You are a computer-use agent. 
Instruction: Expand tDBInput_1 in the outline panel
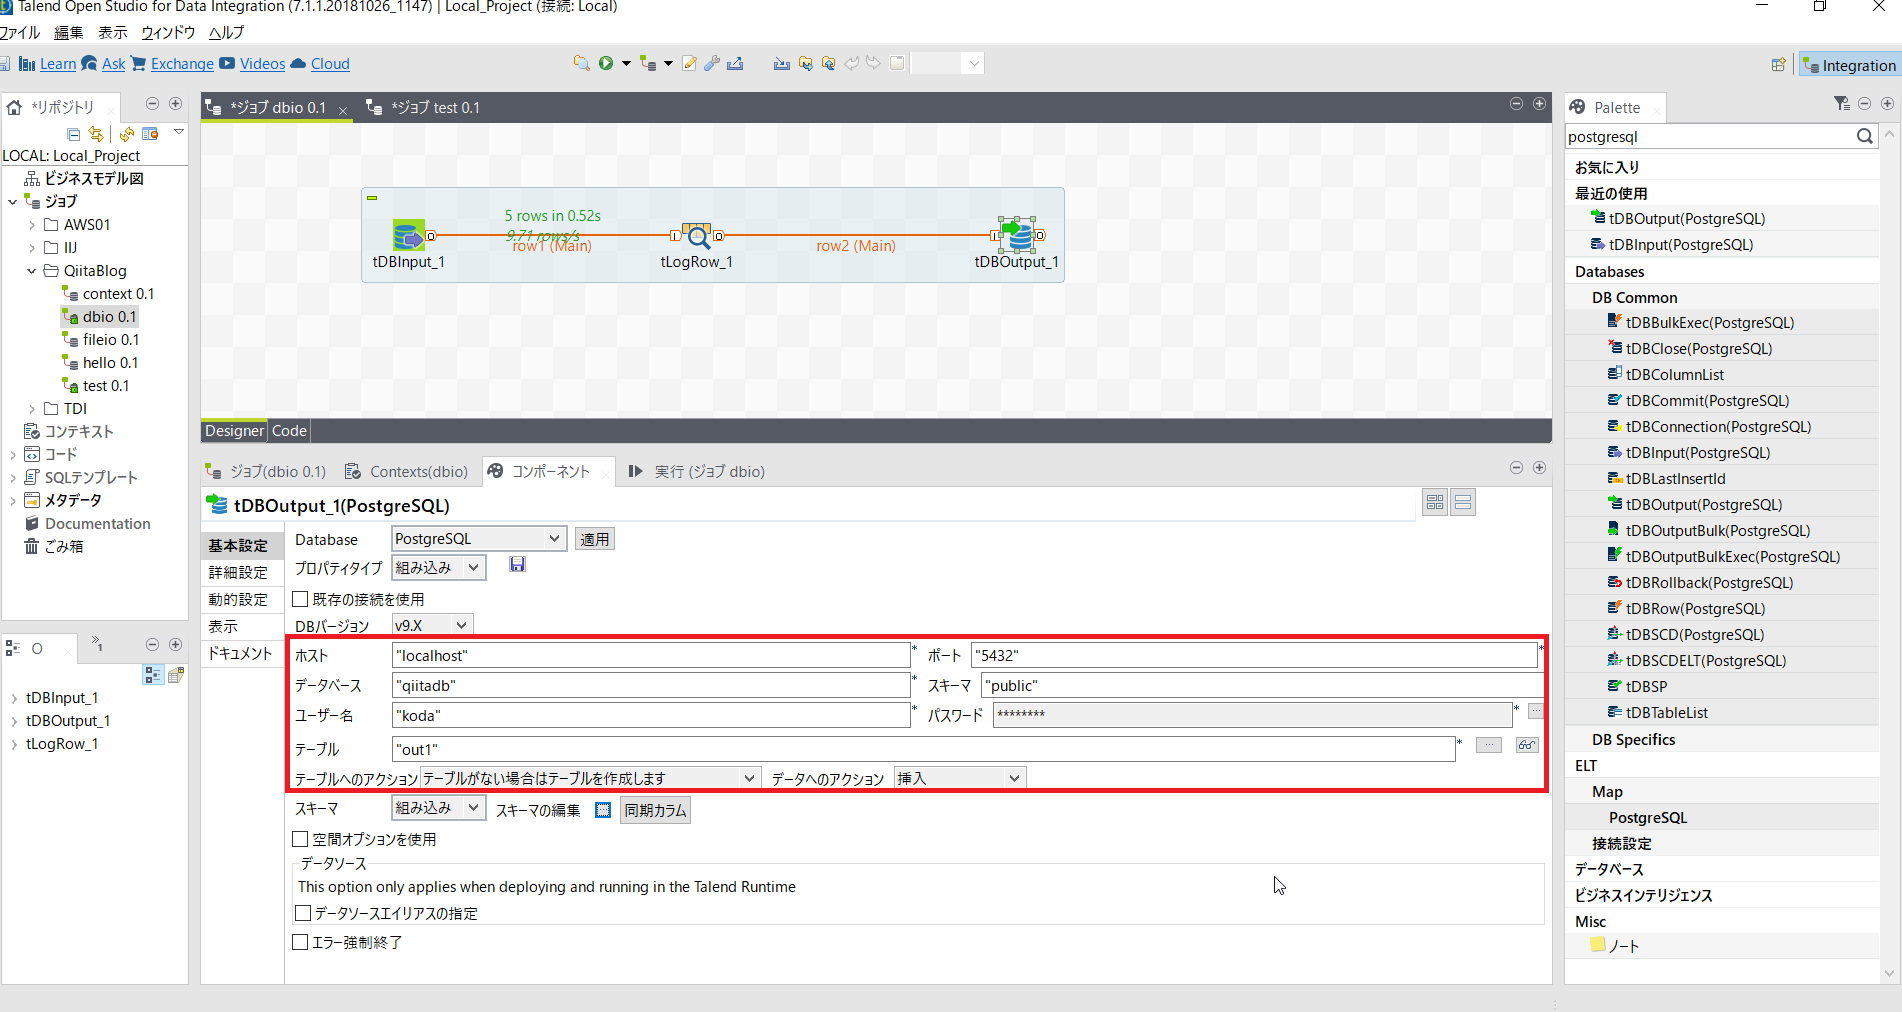point(14,698)
